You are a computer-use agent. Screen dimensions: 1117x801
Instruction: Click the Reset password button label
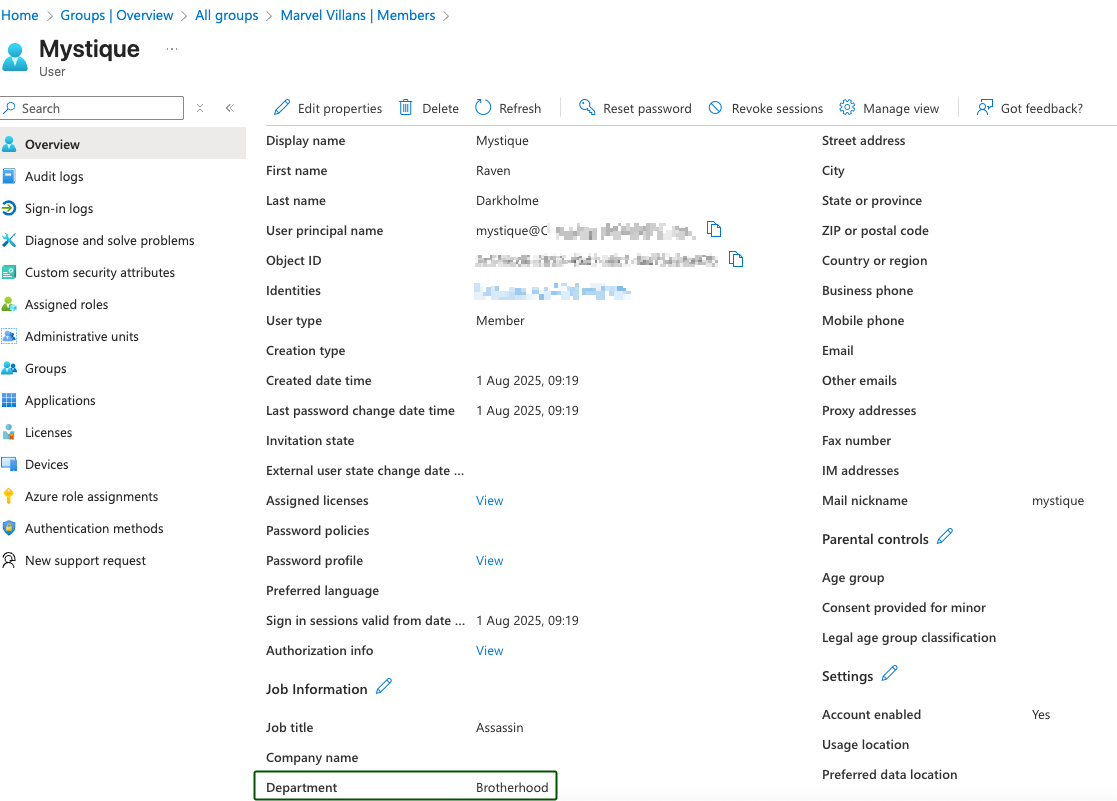647,108
